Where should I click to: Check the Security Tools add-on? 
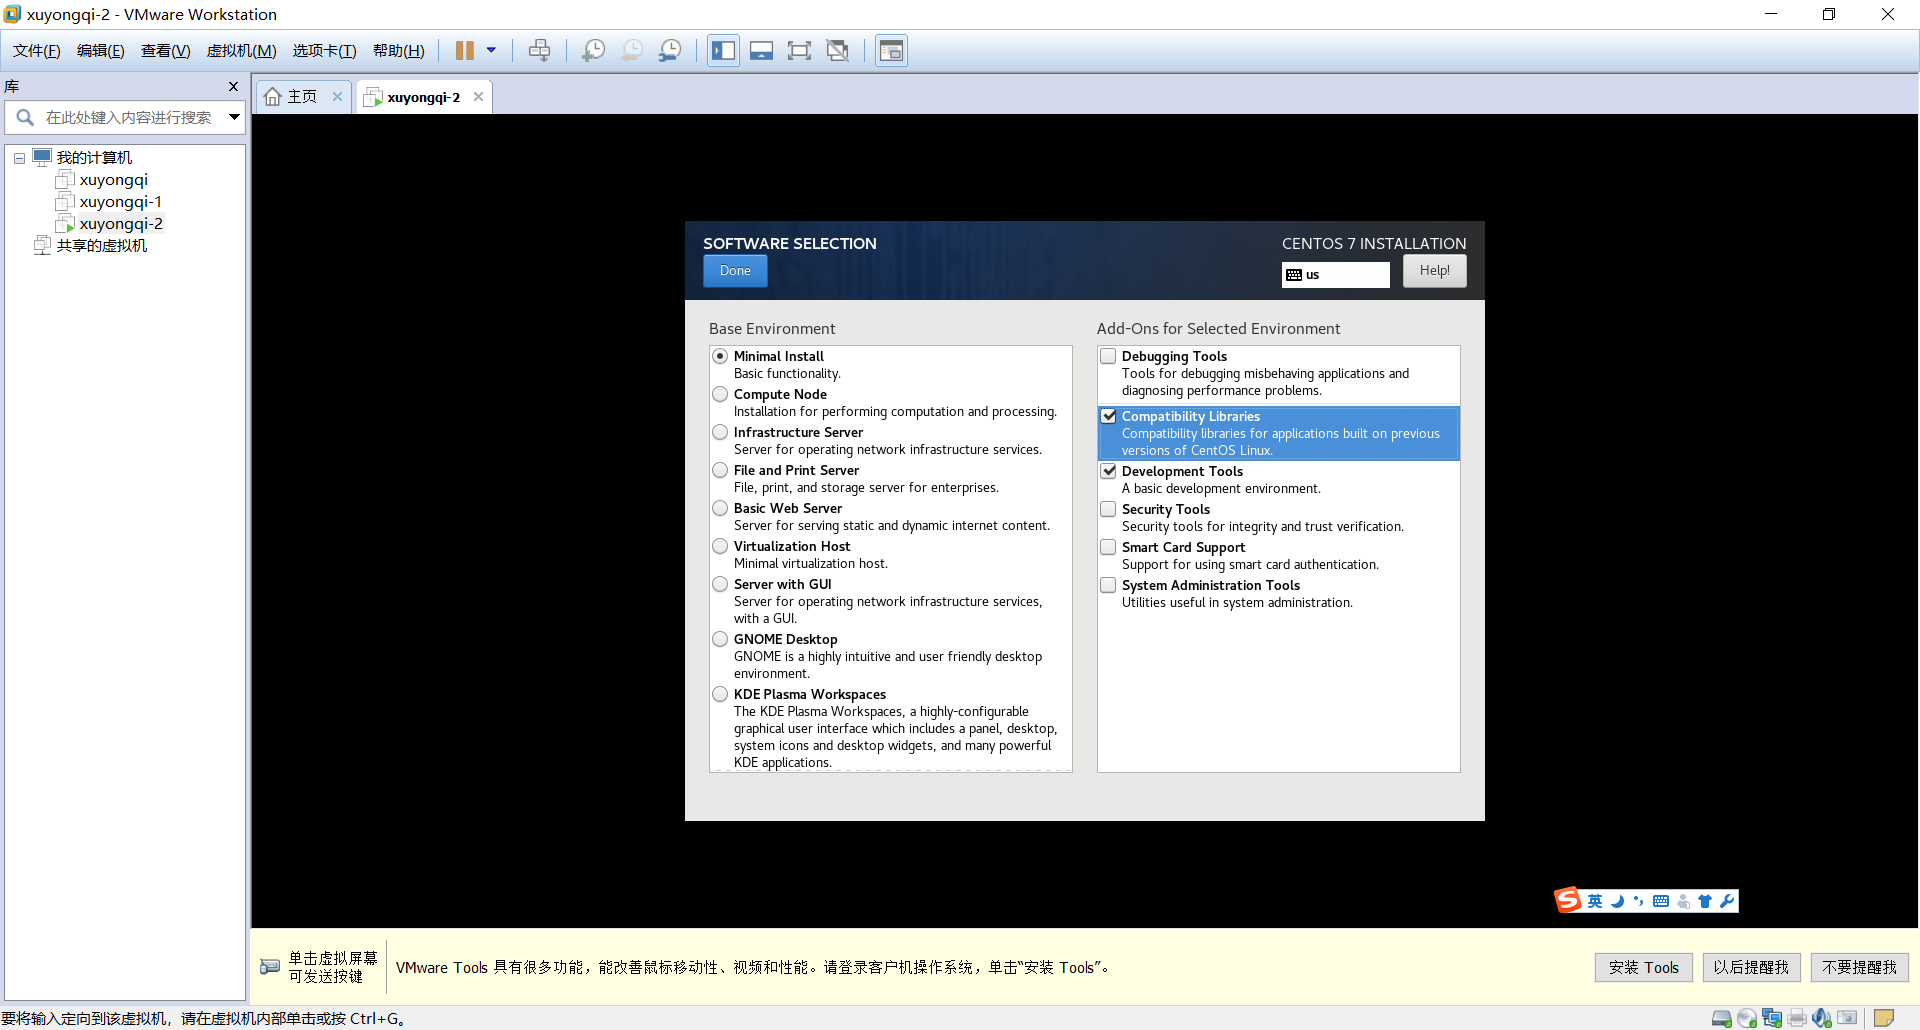1108,509
